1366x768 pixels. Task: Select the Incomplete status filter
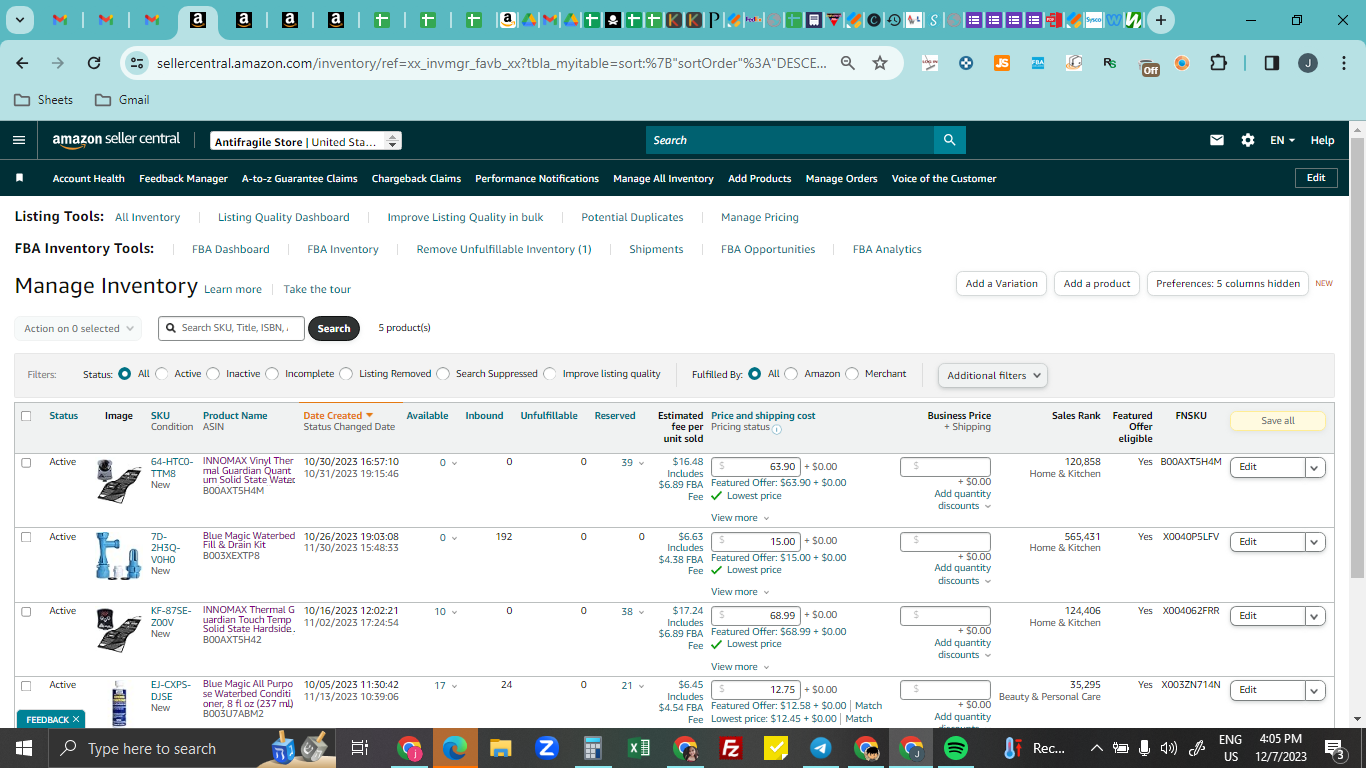(272, 374)
